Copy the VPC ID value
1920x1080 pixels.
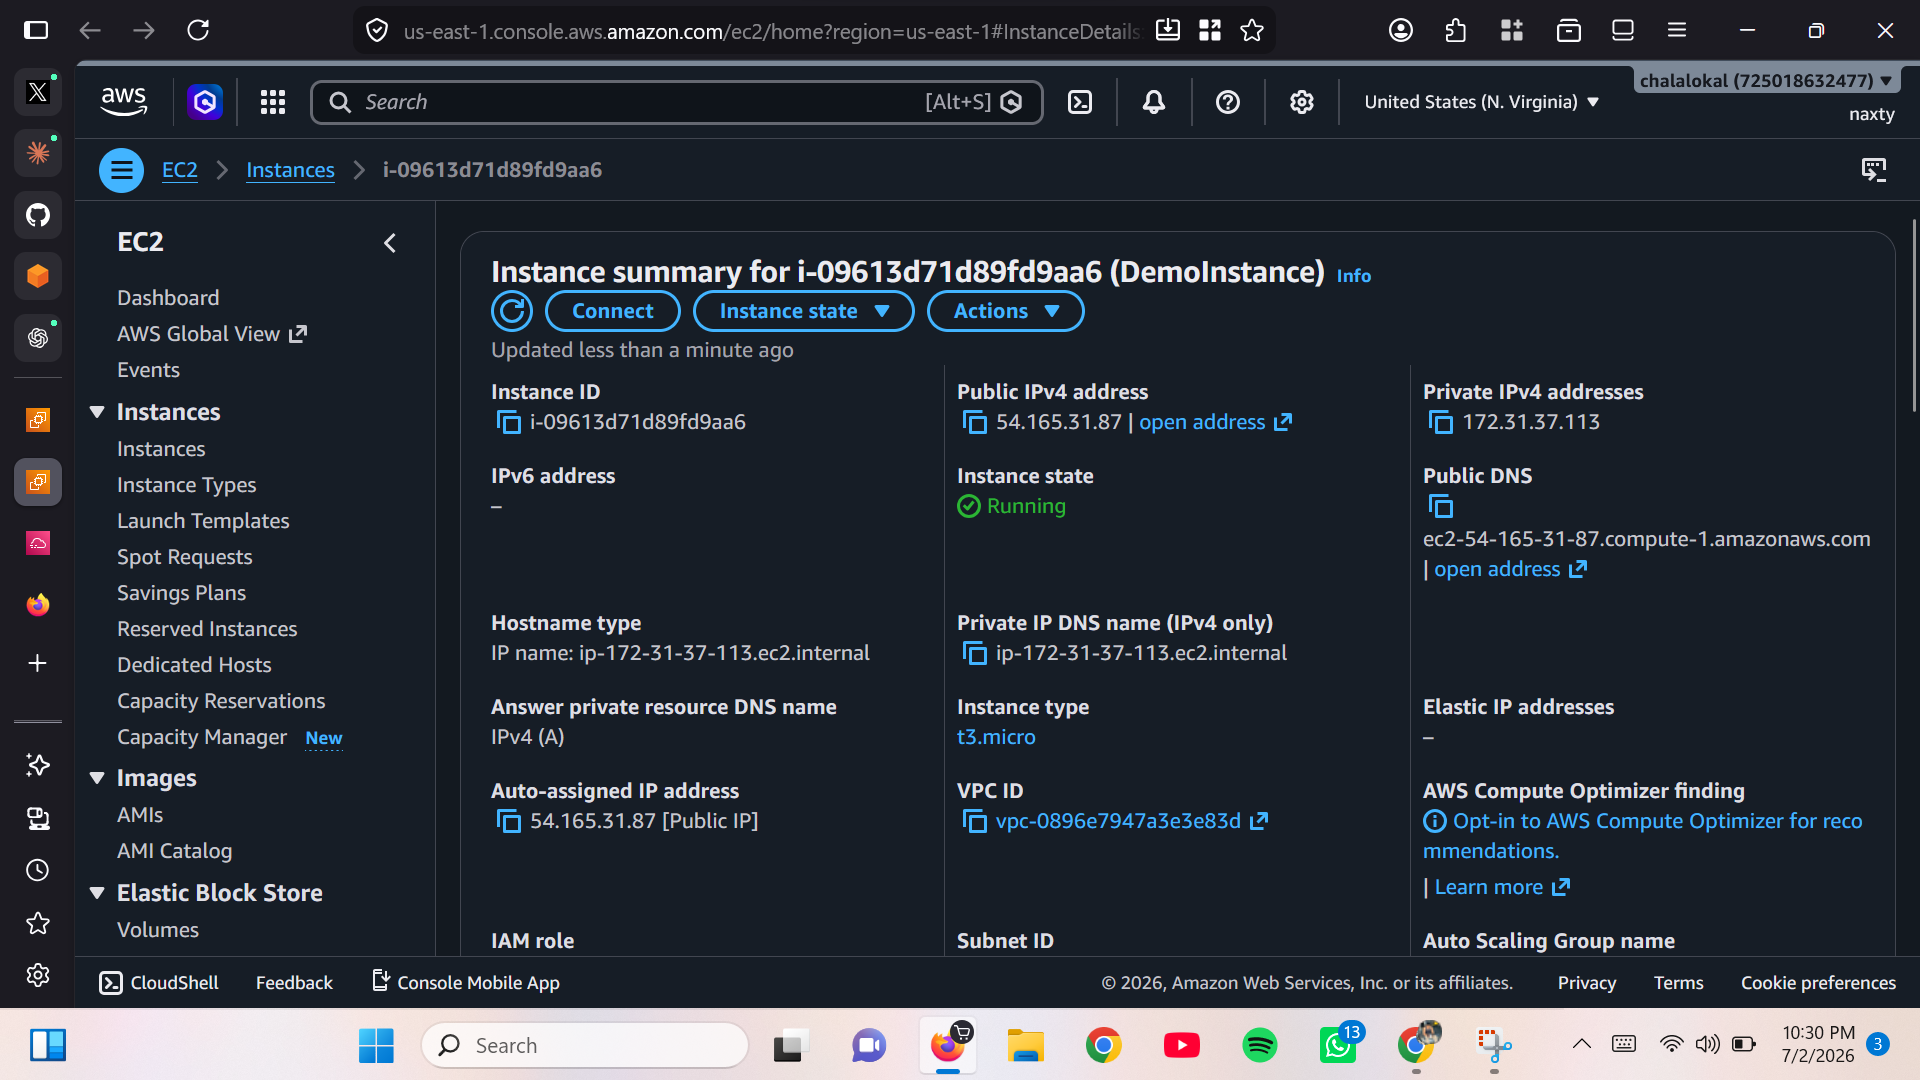click(x=974, y=822)
